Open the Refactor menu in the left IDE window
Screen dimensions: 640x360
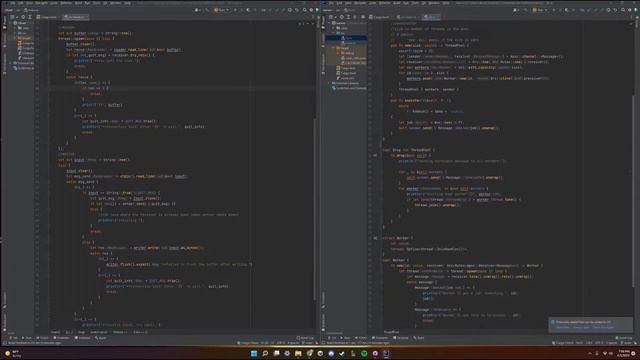click(66, 3)
